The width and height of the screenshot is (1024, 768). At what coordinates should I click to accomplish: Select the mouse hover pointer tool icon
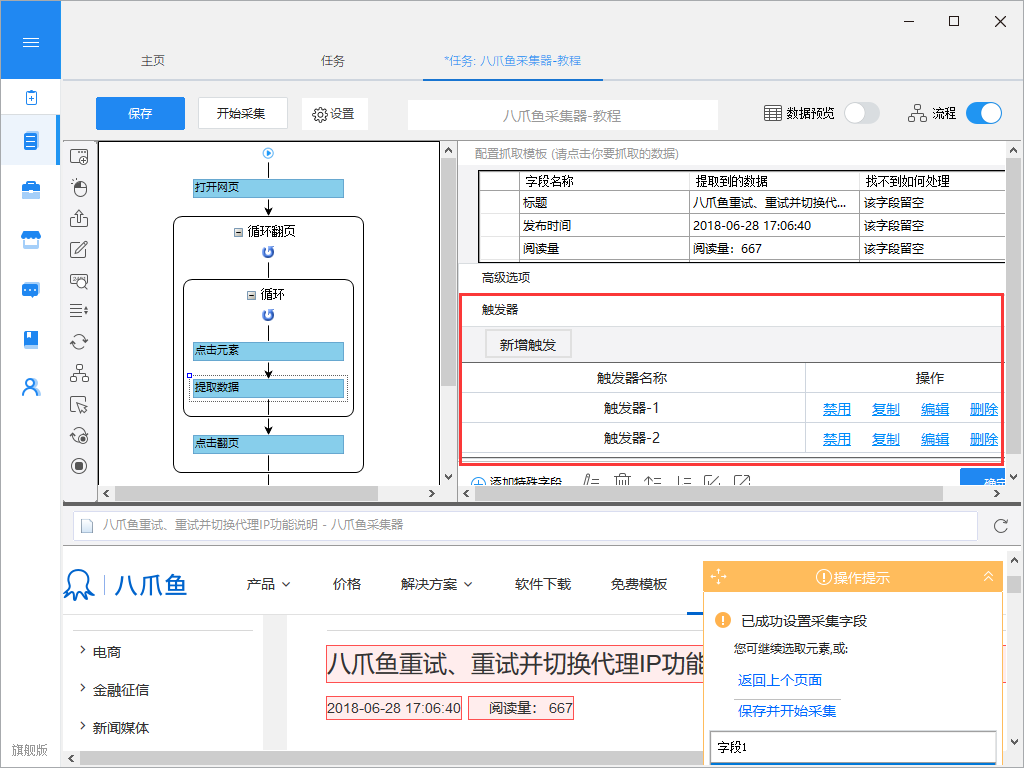pos(79,405)
